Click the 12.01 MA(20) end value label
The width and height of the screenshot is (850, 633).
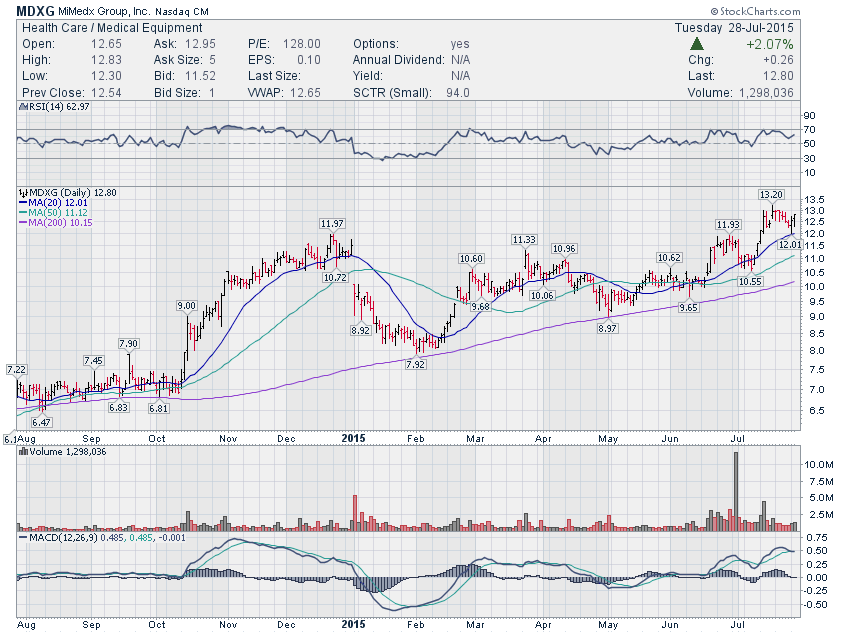click(x=790, y=245)
